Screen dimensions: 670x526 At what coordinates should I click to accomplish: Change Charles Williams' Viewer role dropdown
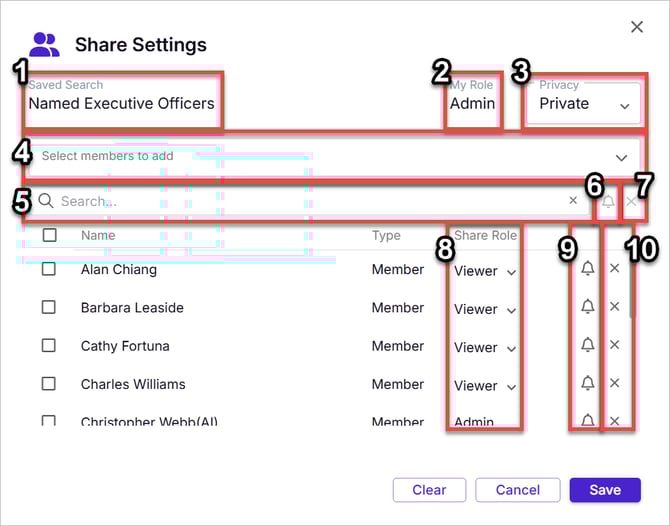[x=485, y=386]
